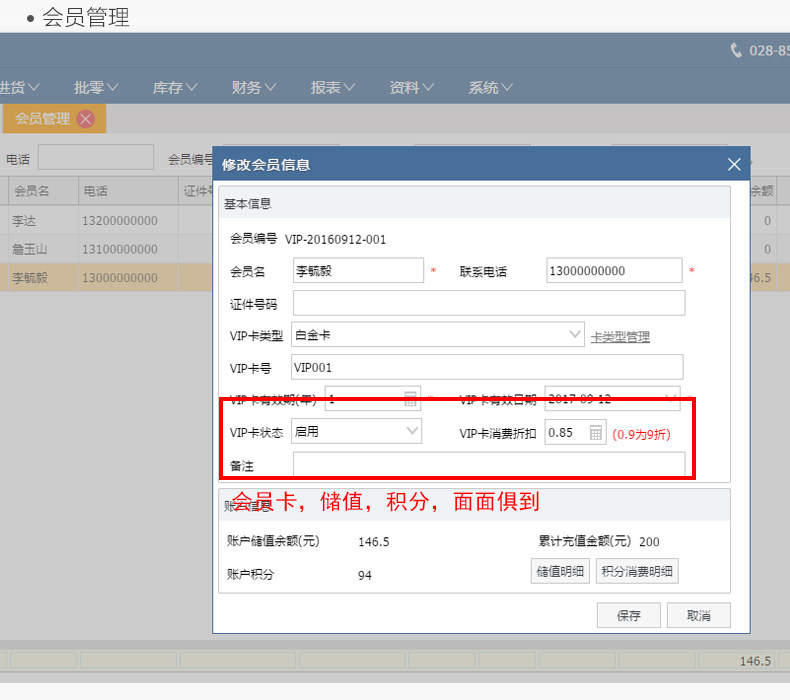Click the 取消 button
The height and width of the screenshot is (700, 790).
coord(698,615)
